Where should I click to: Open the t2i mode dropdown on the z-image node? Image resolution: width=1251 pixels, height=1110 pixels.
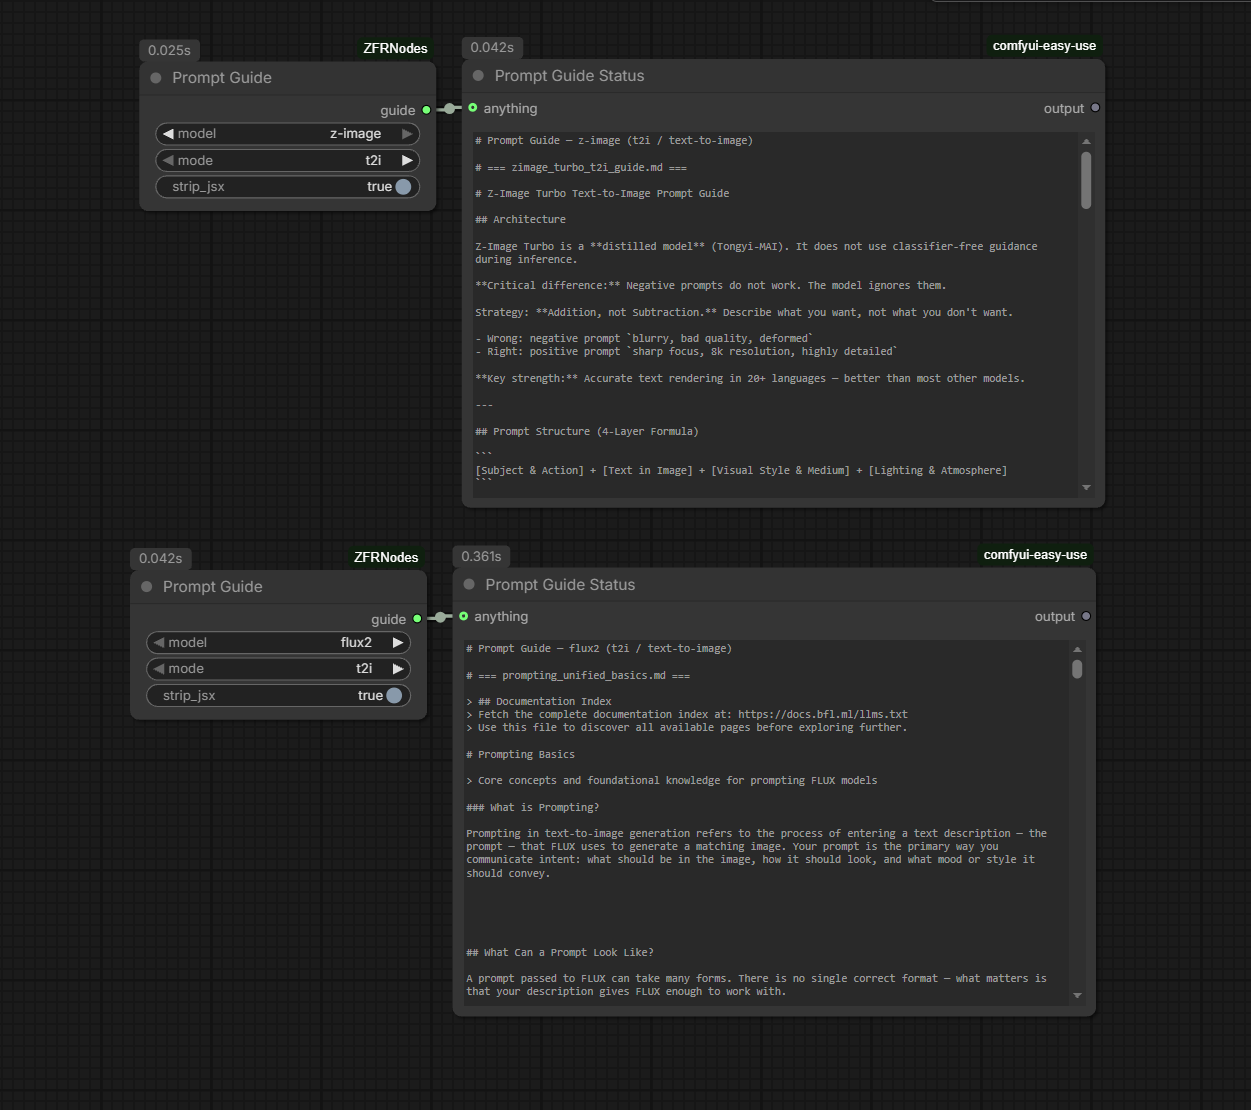[x=288, y=161]
